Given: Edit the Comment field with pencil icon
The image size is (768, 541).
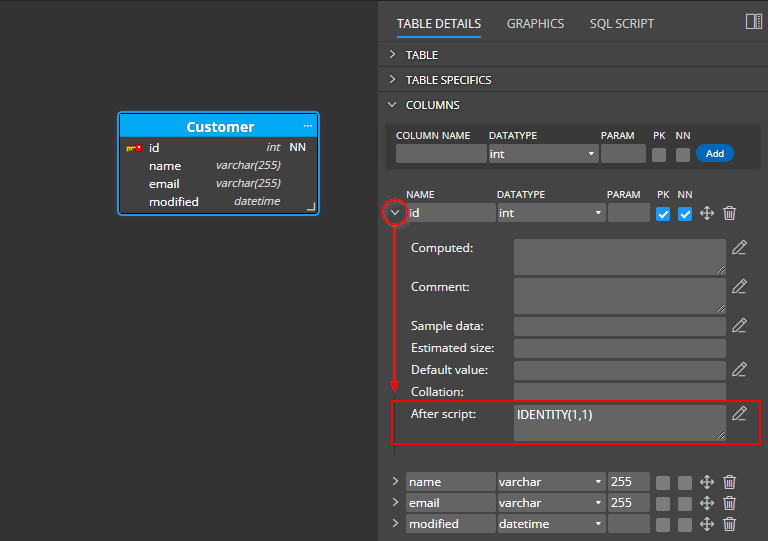Looking at the screenshot, I should pos(739,286).
